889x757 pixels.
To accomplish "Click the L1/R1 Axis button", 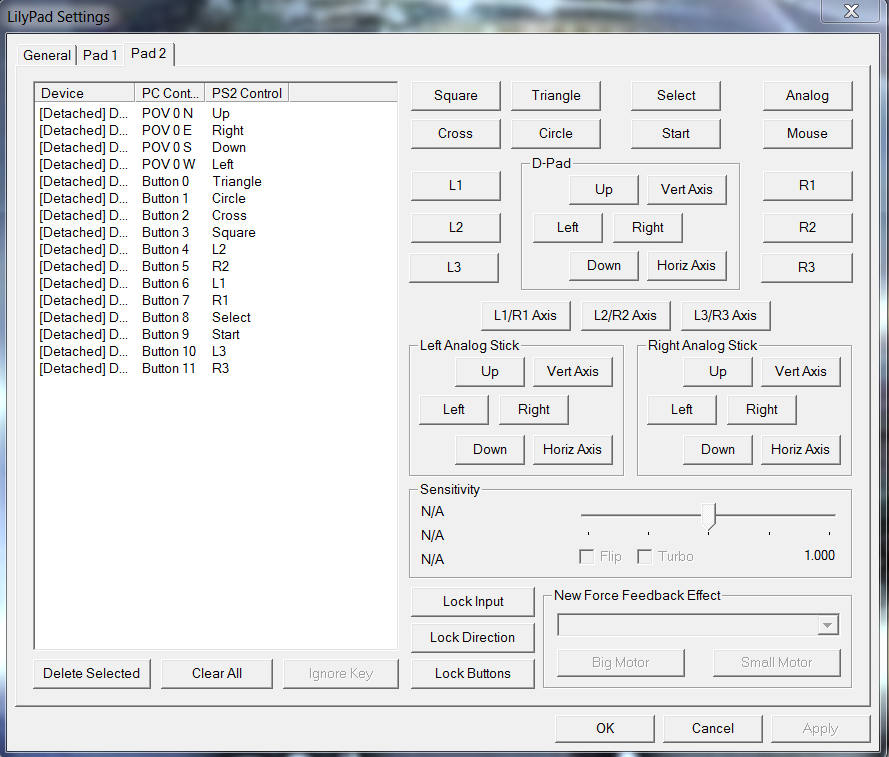I will coord(526,315).
